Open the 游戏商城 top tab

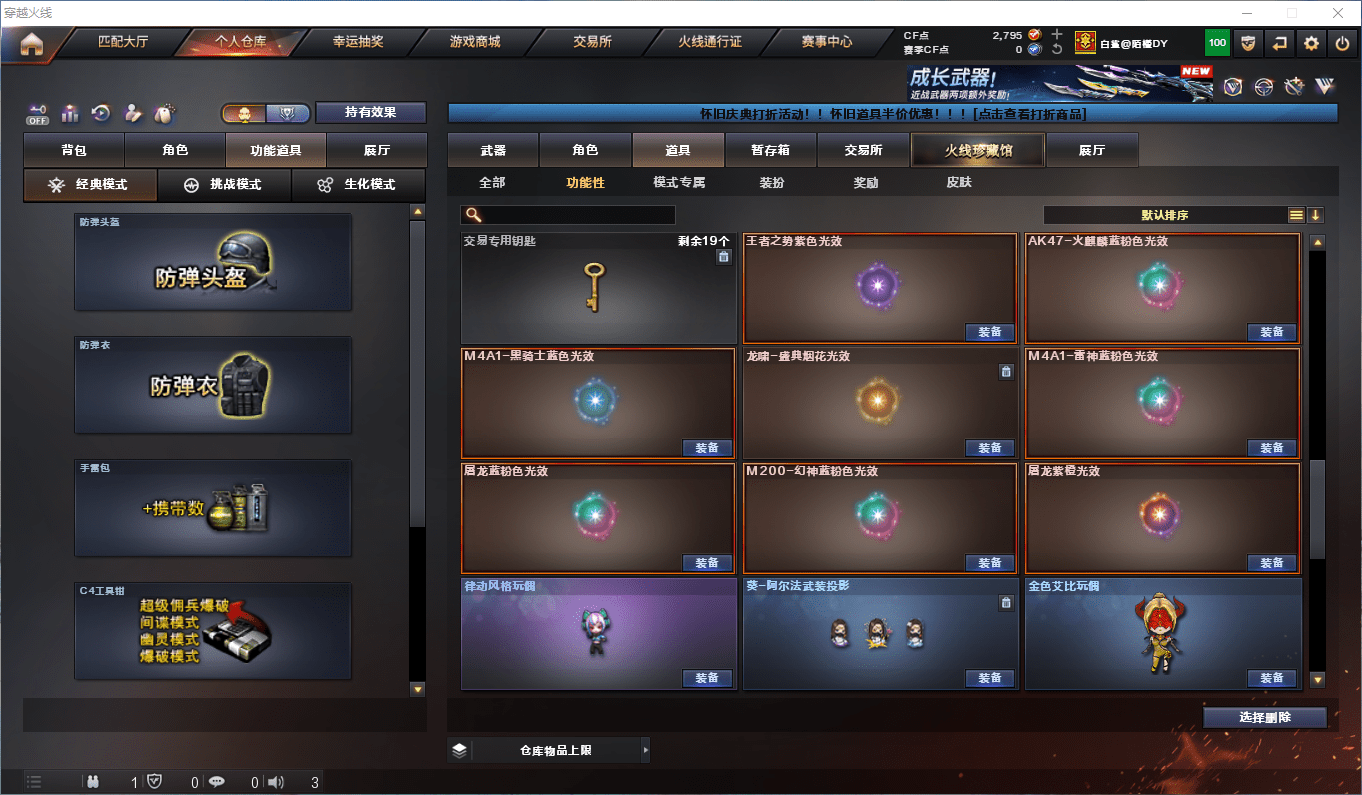(475, 42)
